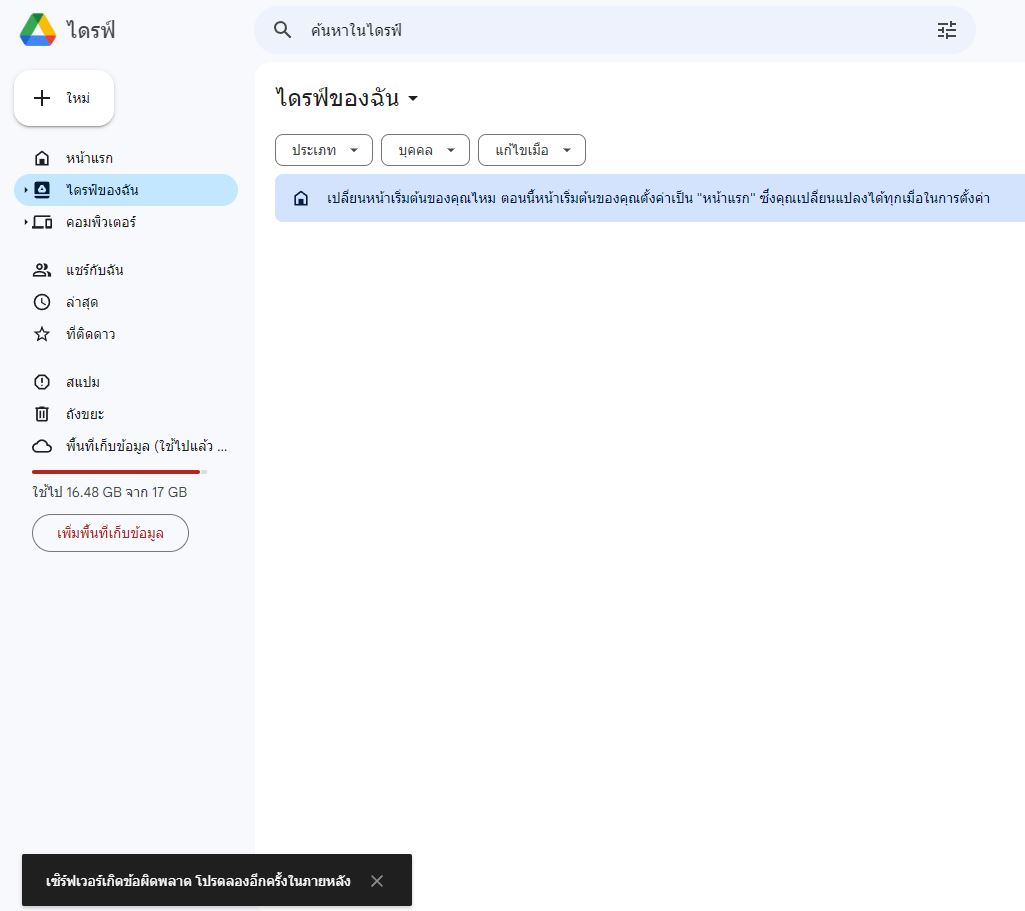1025x911 pixels.
Task: Open ไดรฟ์ของฉัน title dropdown
Action: 347,98
